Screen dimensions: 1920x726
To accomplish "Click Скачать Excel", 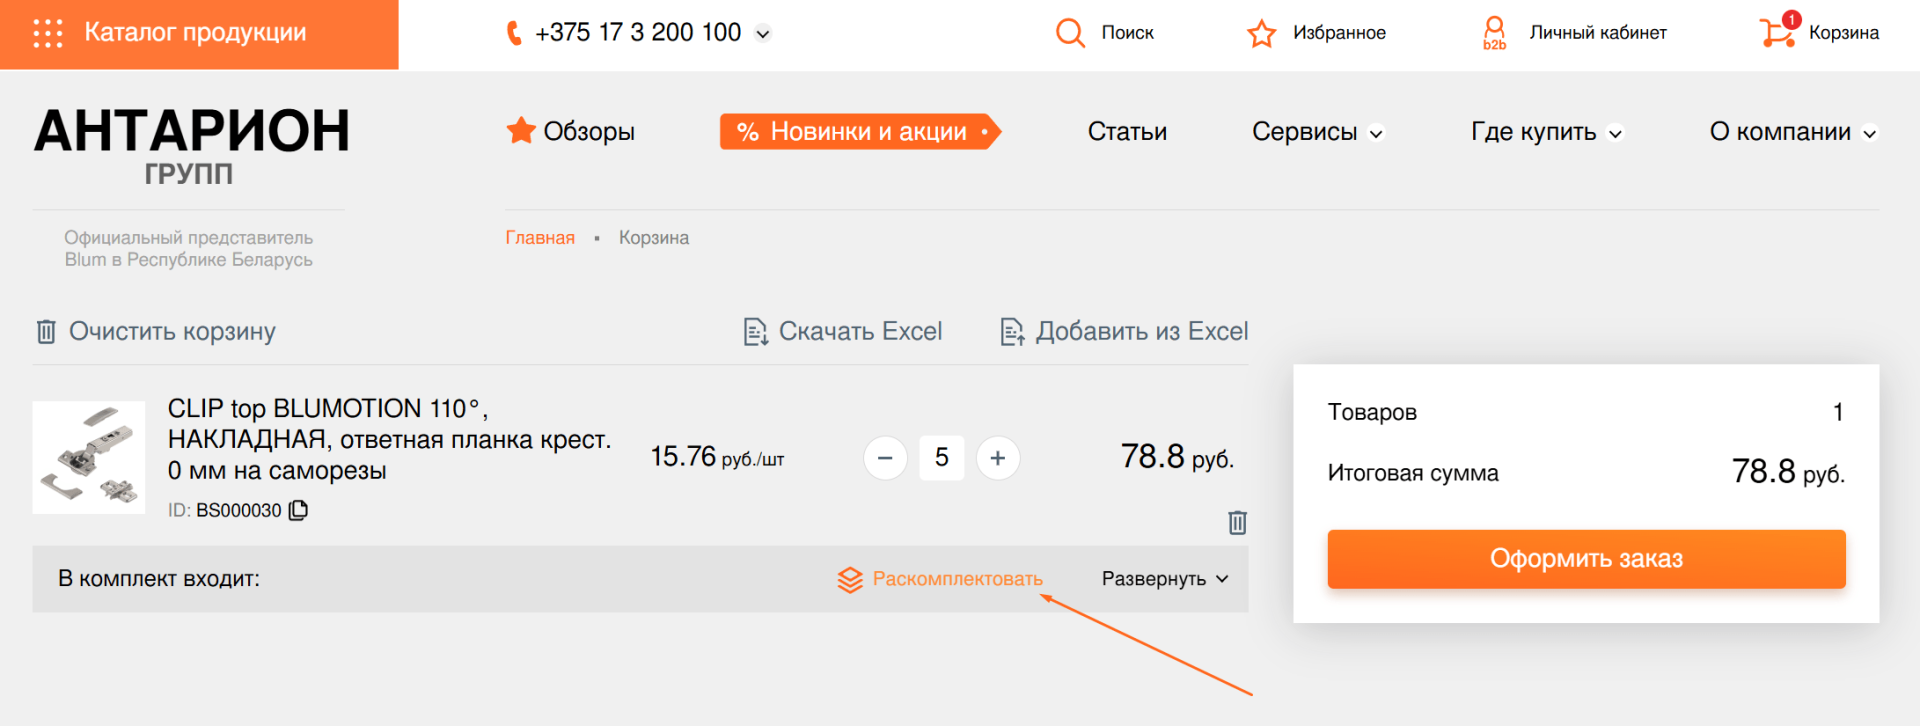I will coord(860,332).
